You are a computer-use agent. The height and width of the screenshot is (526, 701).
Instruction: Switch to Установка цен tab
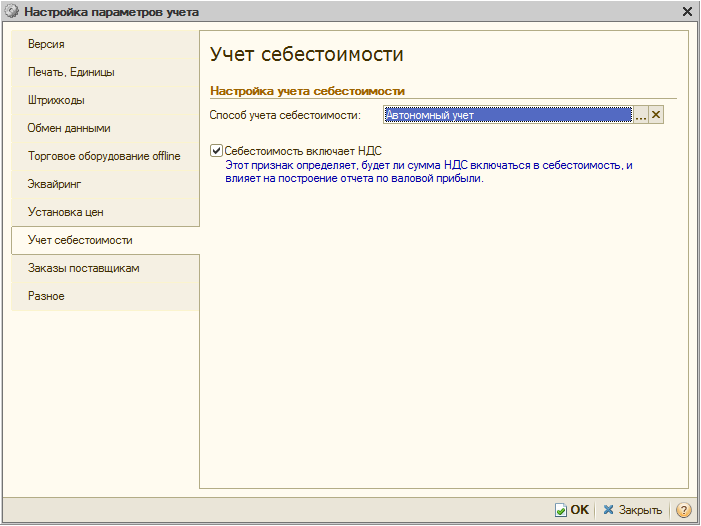(x=105, y=213)
